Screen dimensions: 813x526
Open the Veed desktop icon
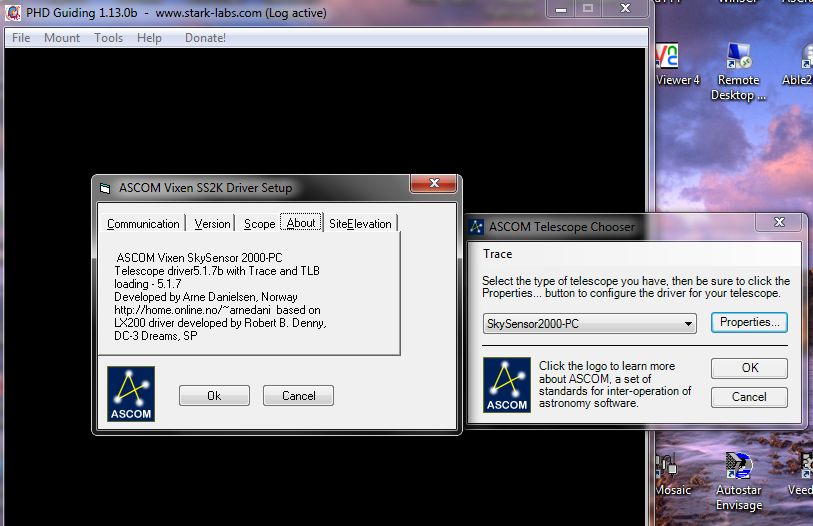coord(801,475)
